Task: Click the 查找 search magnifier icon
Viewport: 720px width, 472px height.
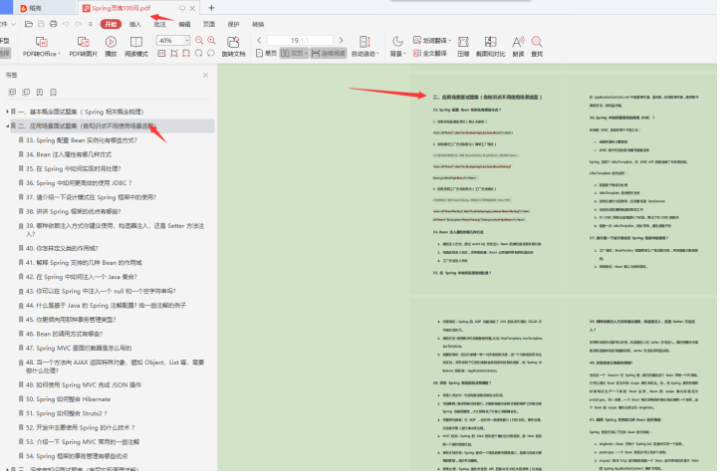Action: pos(537,47)
